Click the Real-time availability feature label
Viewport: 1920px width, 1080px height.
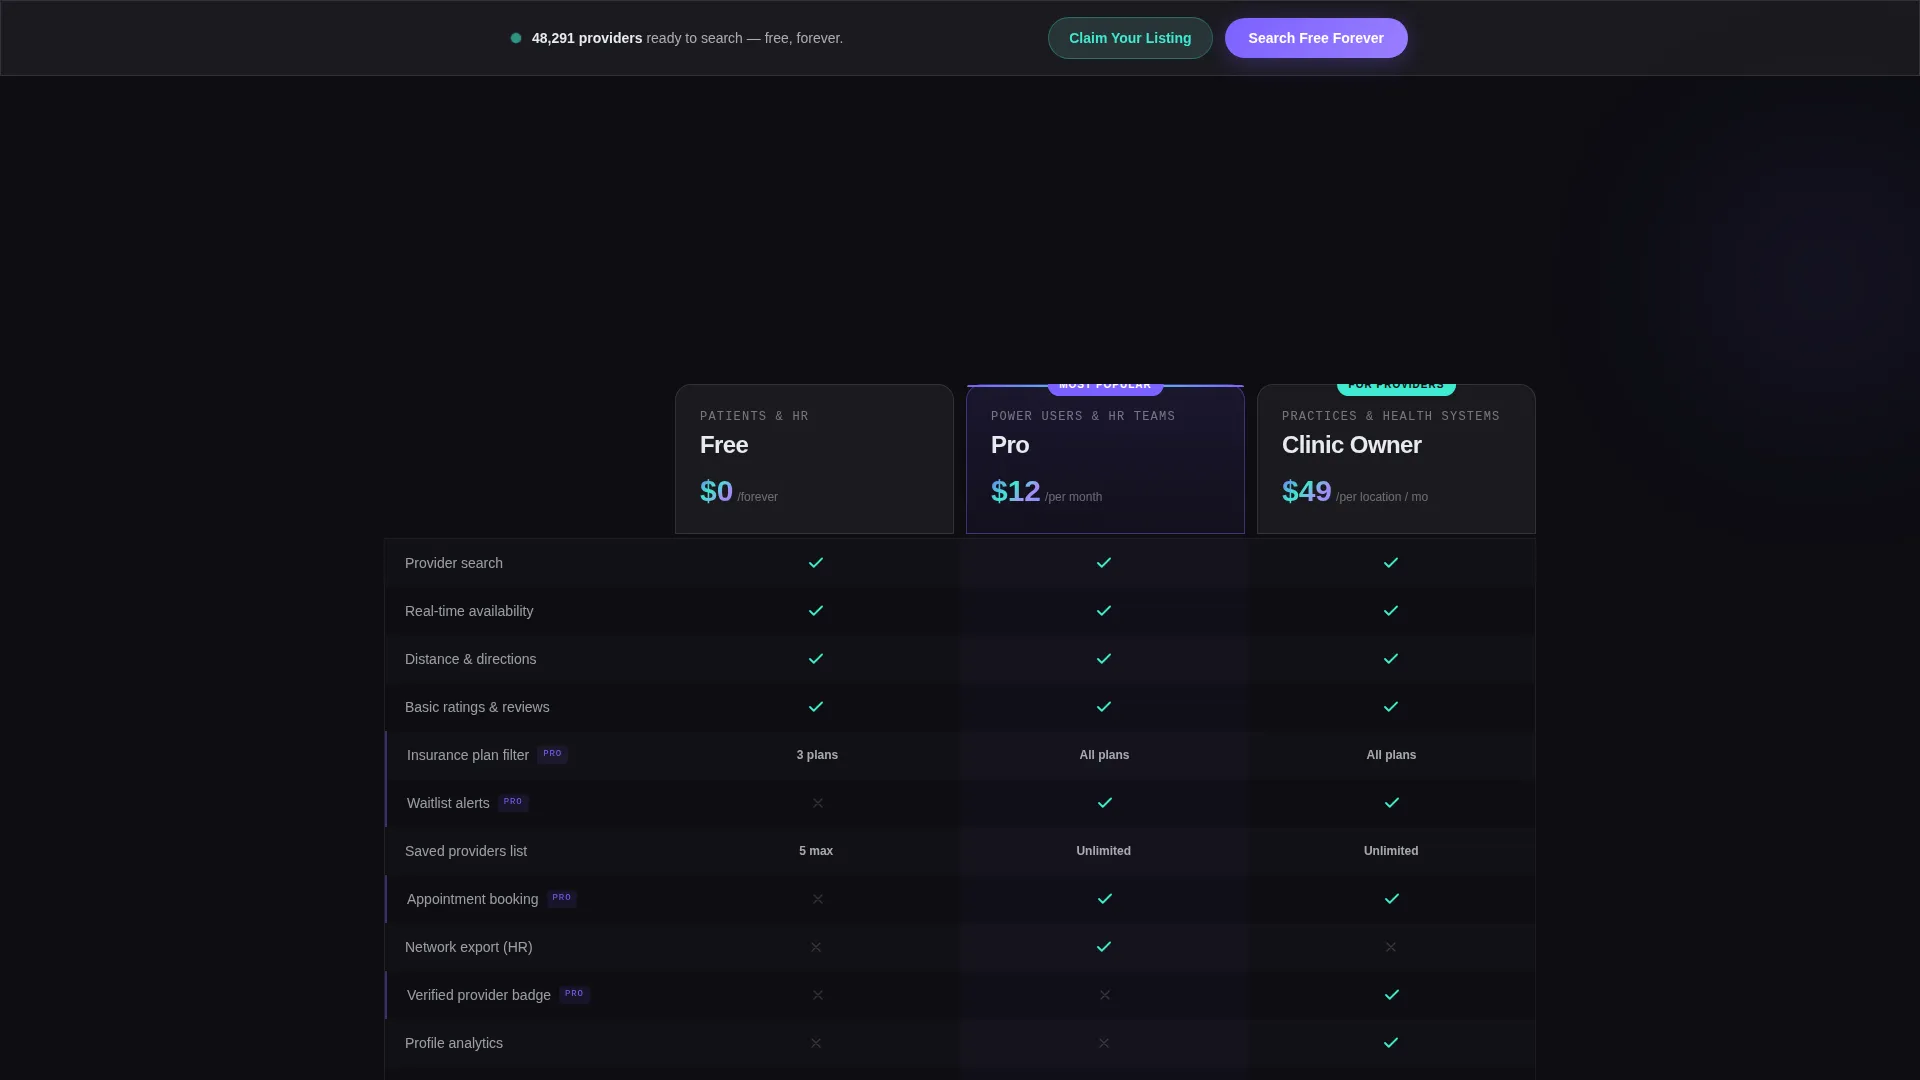pos(469,611)
